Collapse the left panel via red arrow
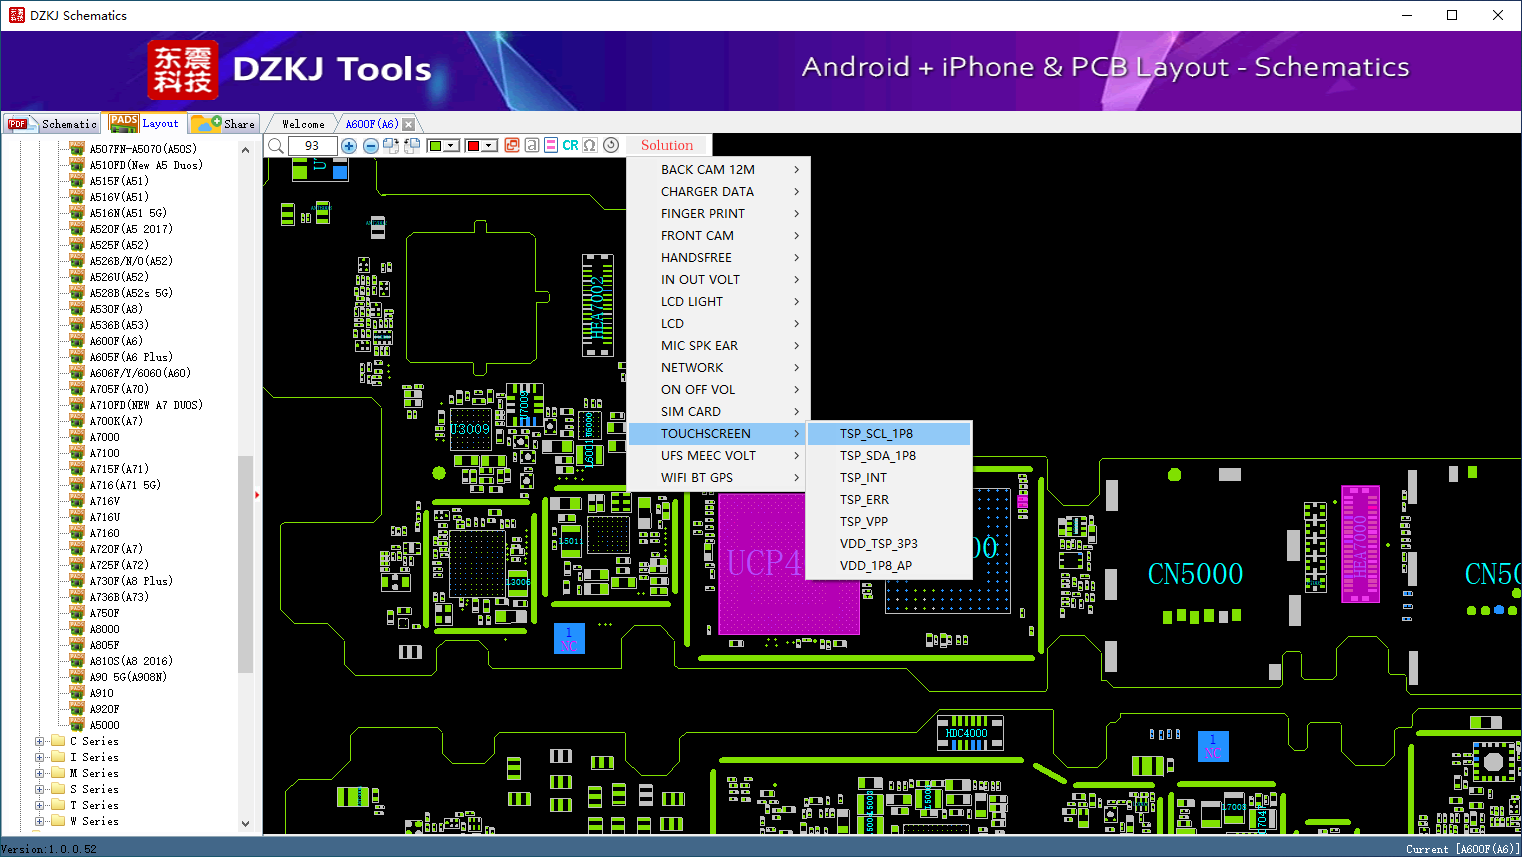The width and height of the screenshot is (1522, 857). coord(257,495)
